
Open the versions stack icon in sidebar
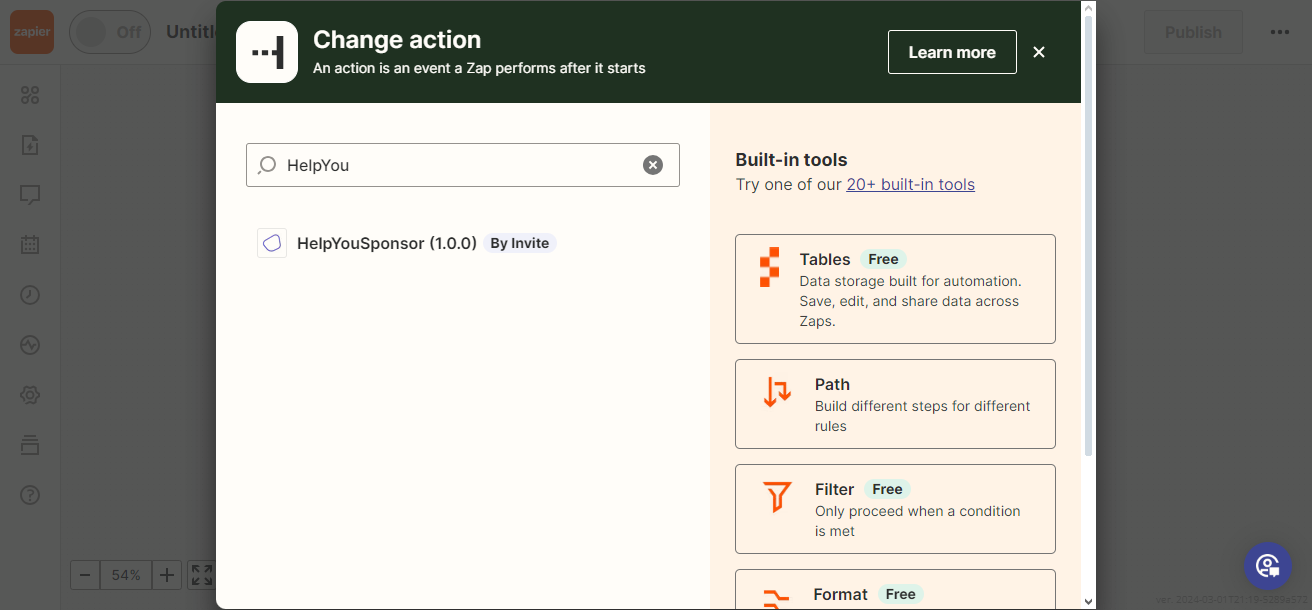click(x=30, y=445)
